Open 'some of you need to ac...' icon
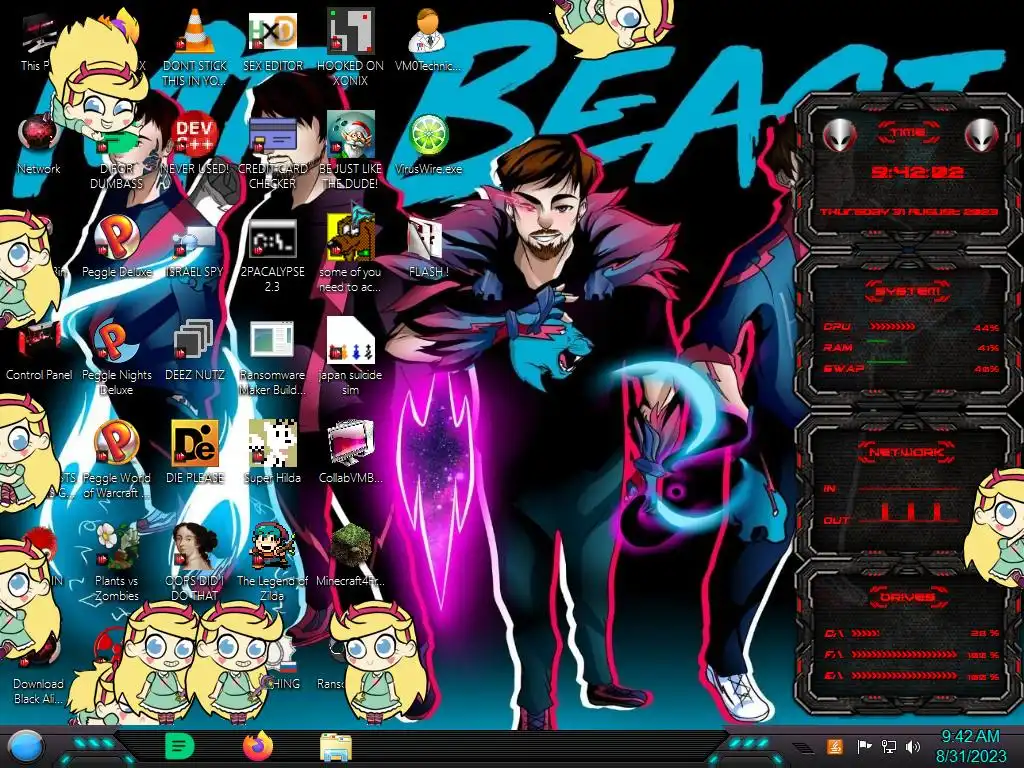1024x768 pixels. [x=350, y=236]
